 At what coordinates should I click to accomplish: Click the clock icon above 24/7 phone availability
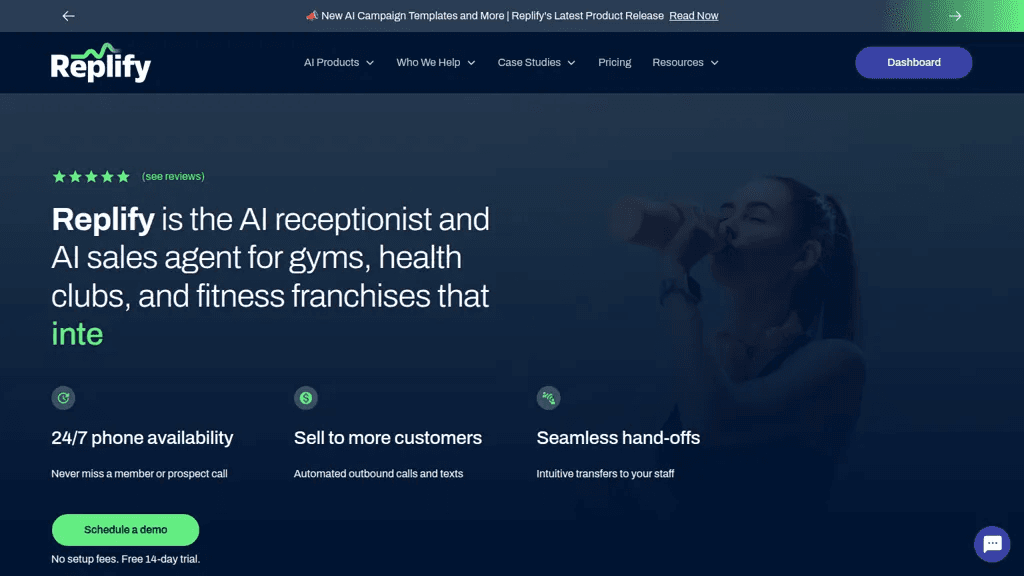[x=63, y=398]
